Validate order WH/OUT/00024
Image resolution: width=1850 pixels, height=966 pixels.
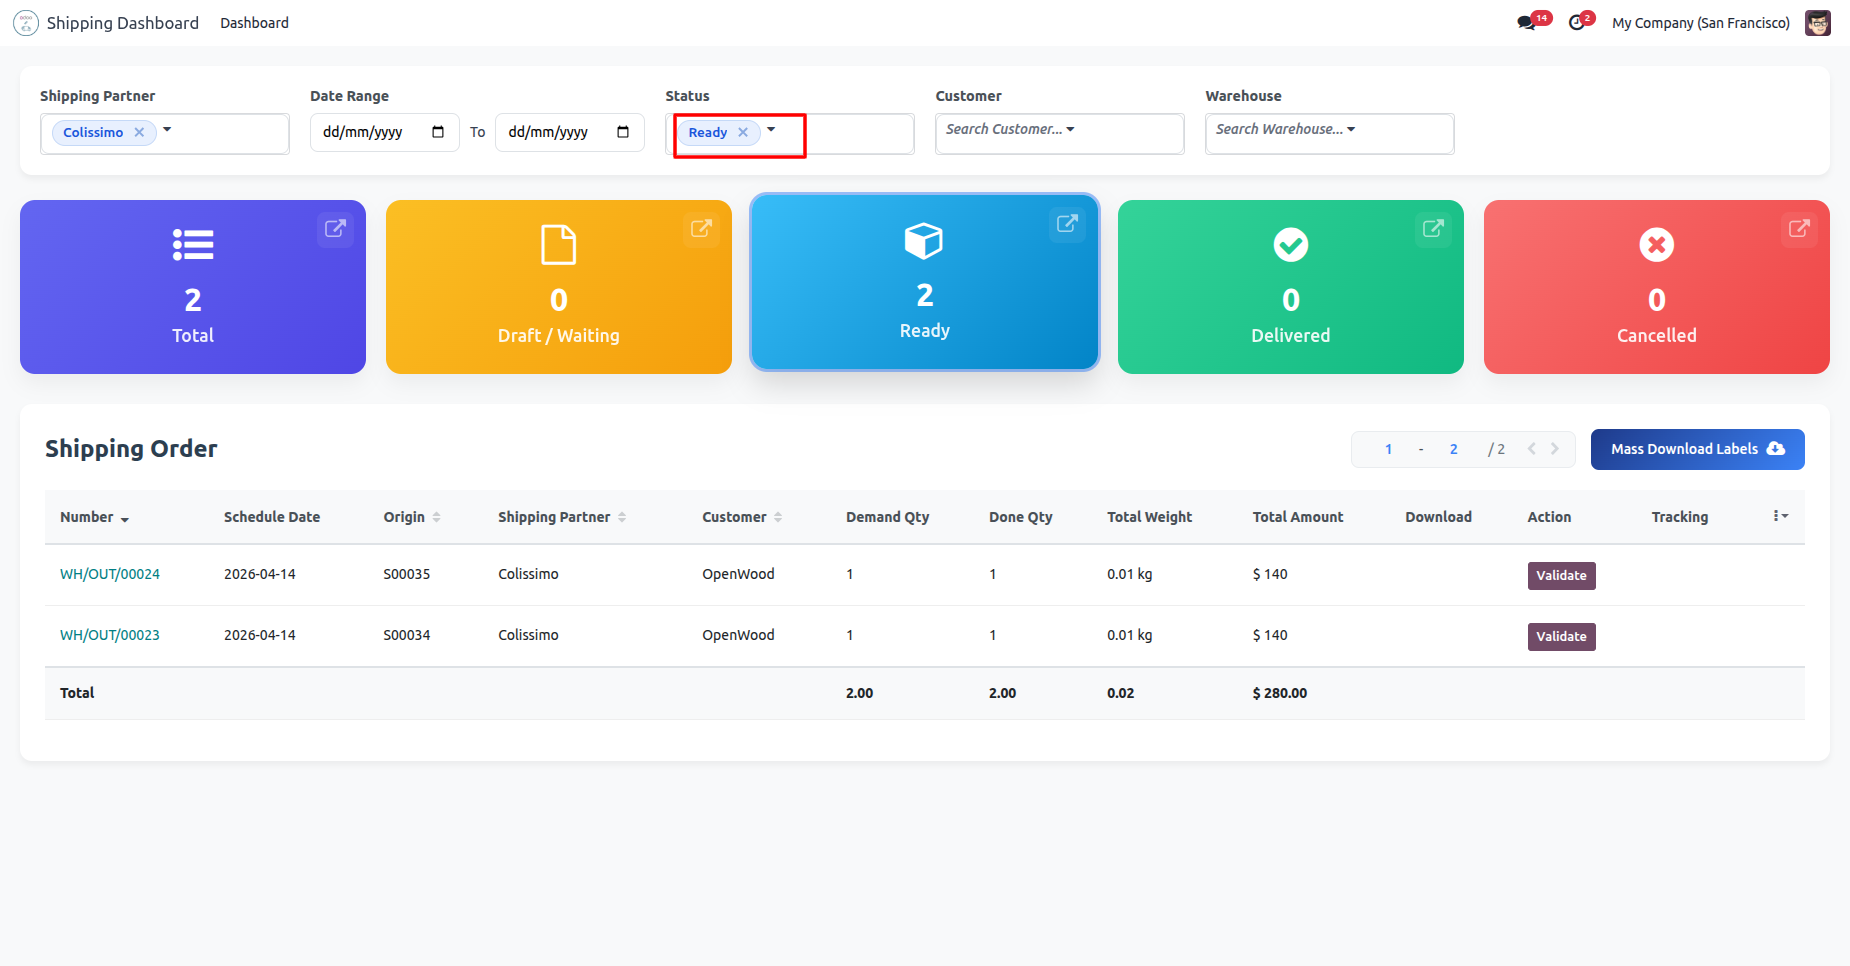coord(1561,576)
